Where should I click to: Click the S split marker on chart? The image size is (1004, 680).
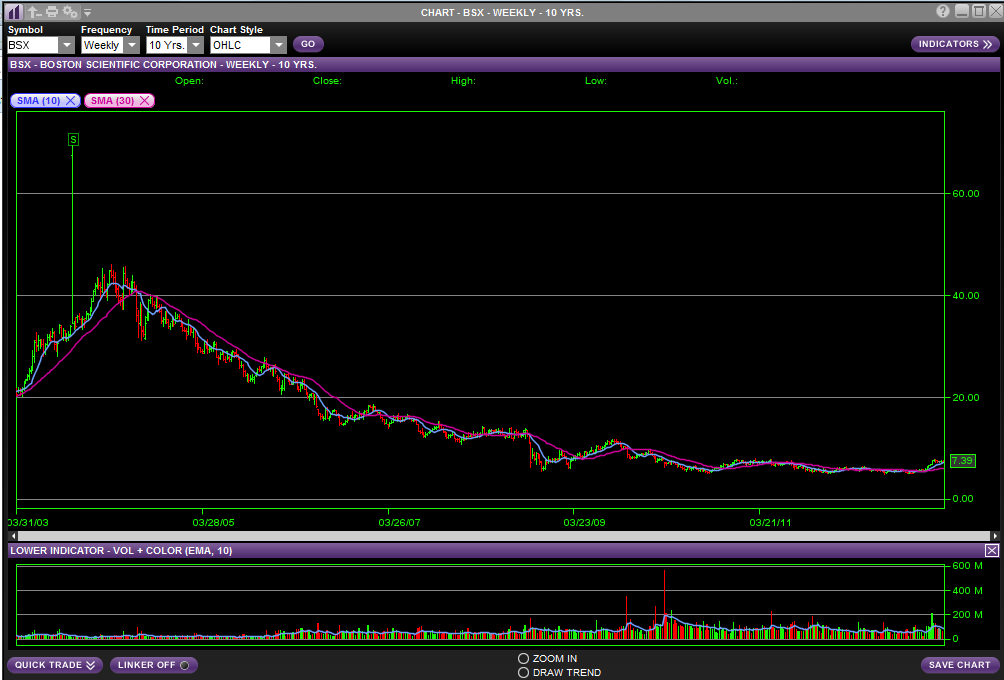click(x=73, y=140)
